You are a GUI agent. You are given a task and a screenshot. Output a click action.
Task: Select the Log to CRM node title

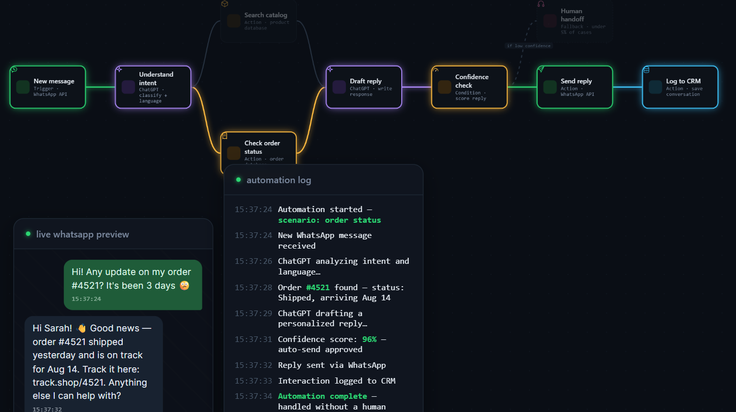tap(683, 81)
